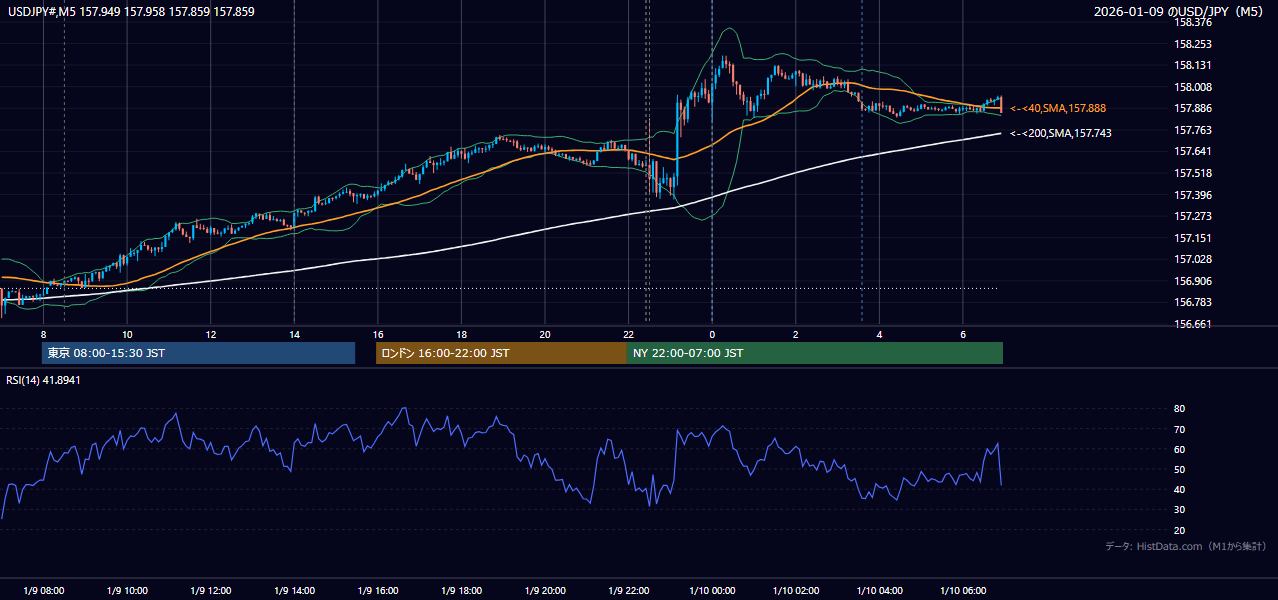Click price axis label 156.661

click(x=1193, y=324)
